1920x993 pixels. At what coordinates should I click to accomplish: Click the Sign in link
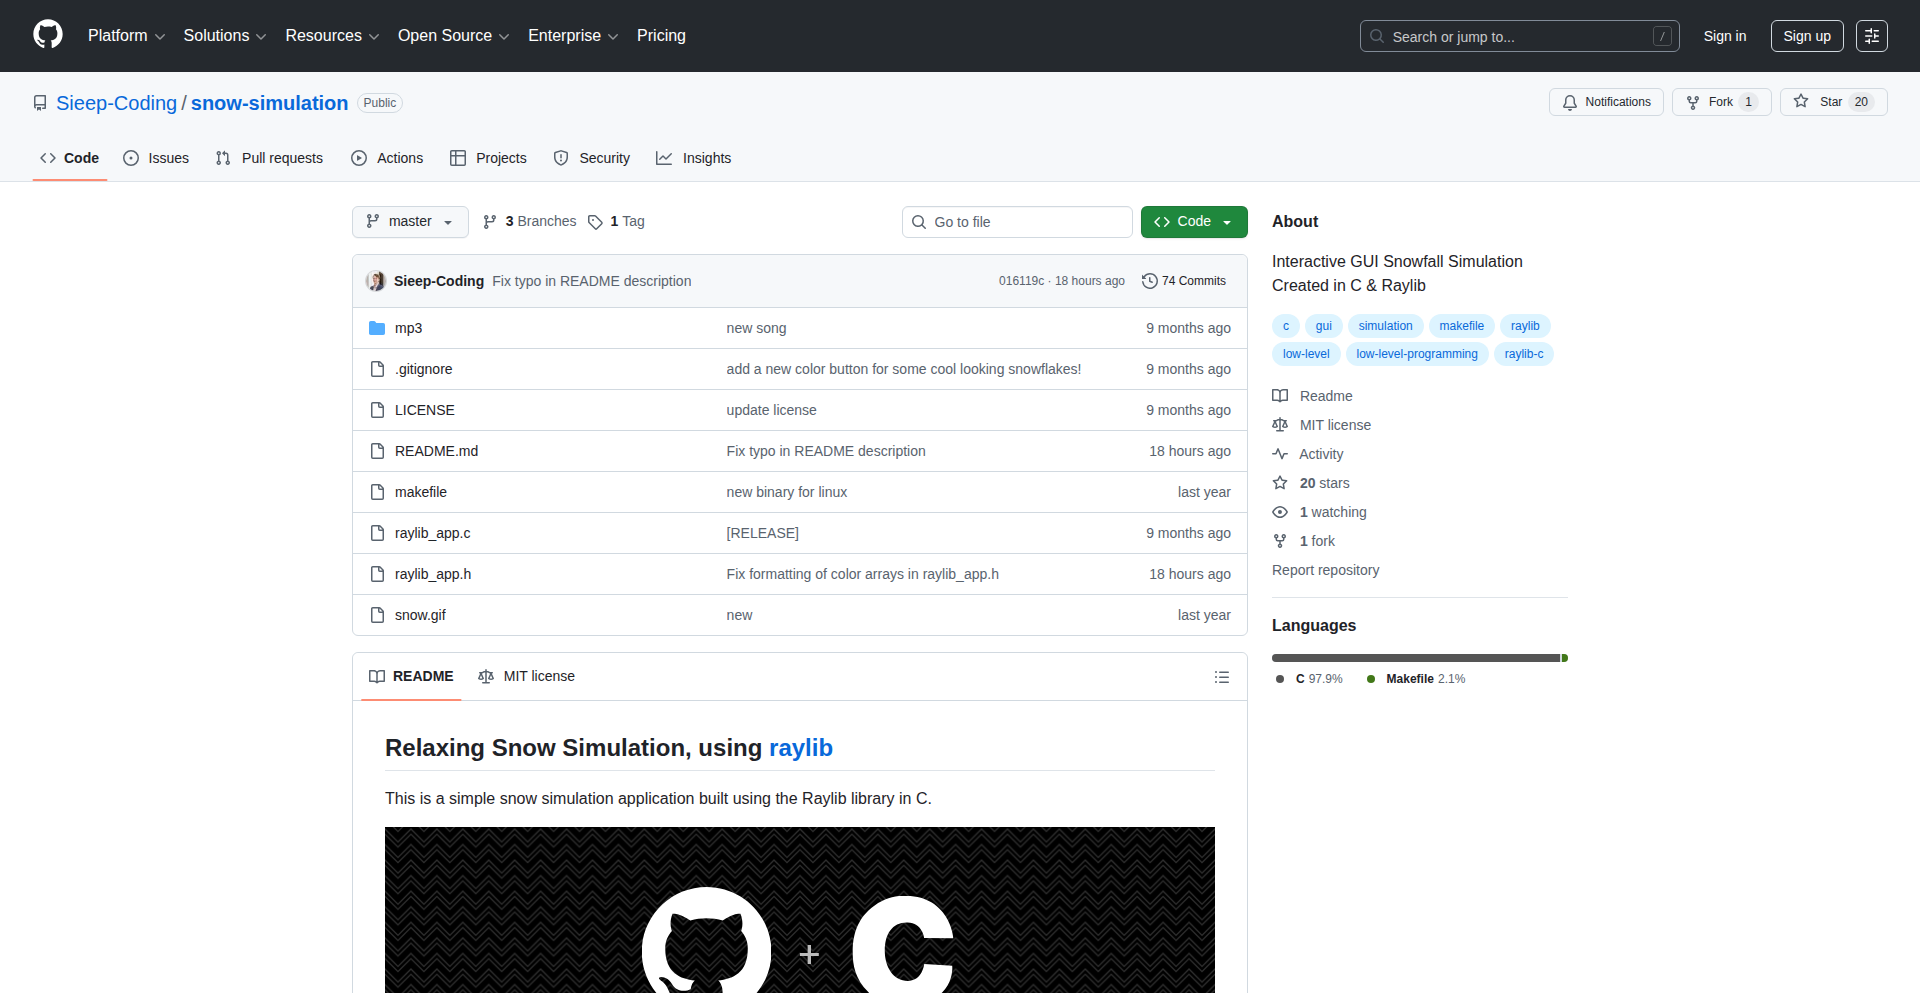[x=1725, y=36]
